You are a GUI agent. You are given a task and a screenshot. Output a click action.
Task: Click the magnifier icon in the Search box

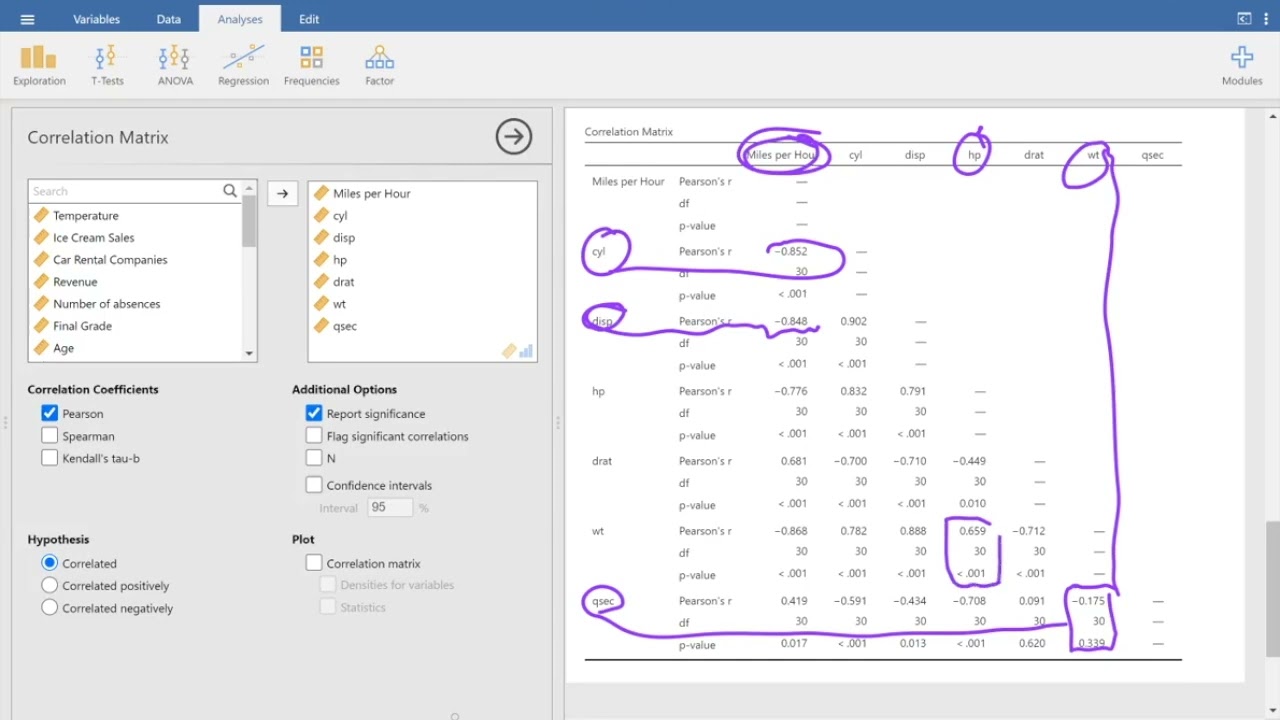click(230, 190)
